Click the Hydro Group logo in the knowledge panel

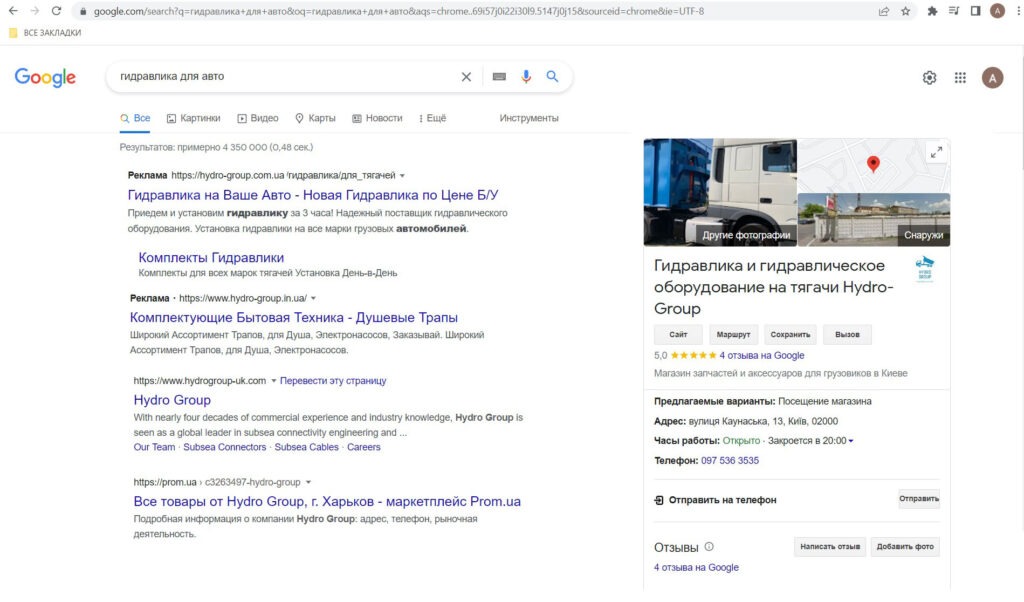point(925,268)
